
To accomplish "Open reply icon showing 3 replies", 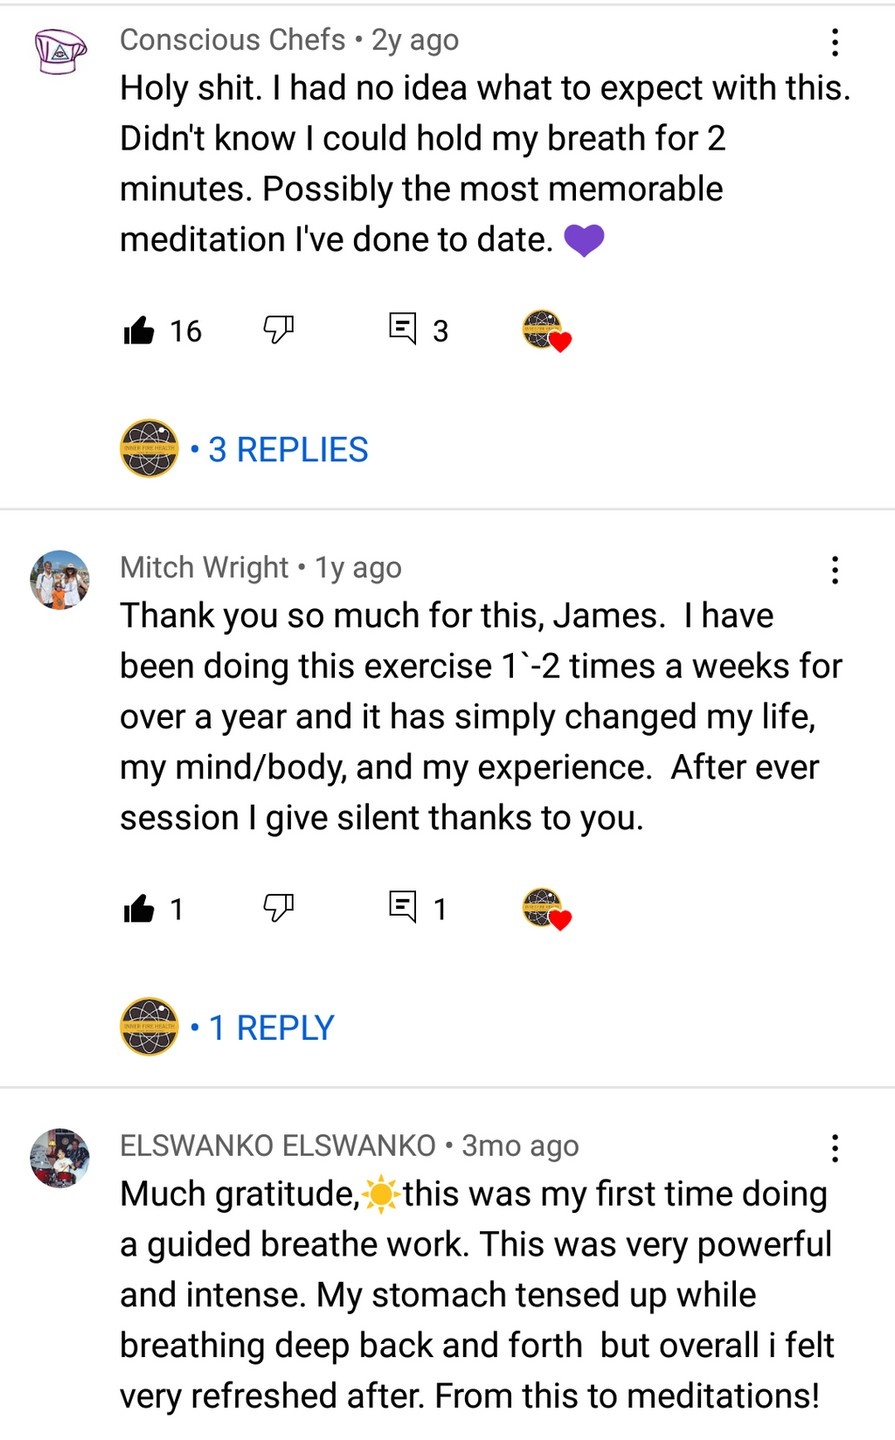I will pos(402,328).
